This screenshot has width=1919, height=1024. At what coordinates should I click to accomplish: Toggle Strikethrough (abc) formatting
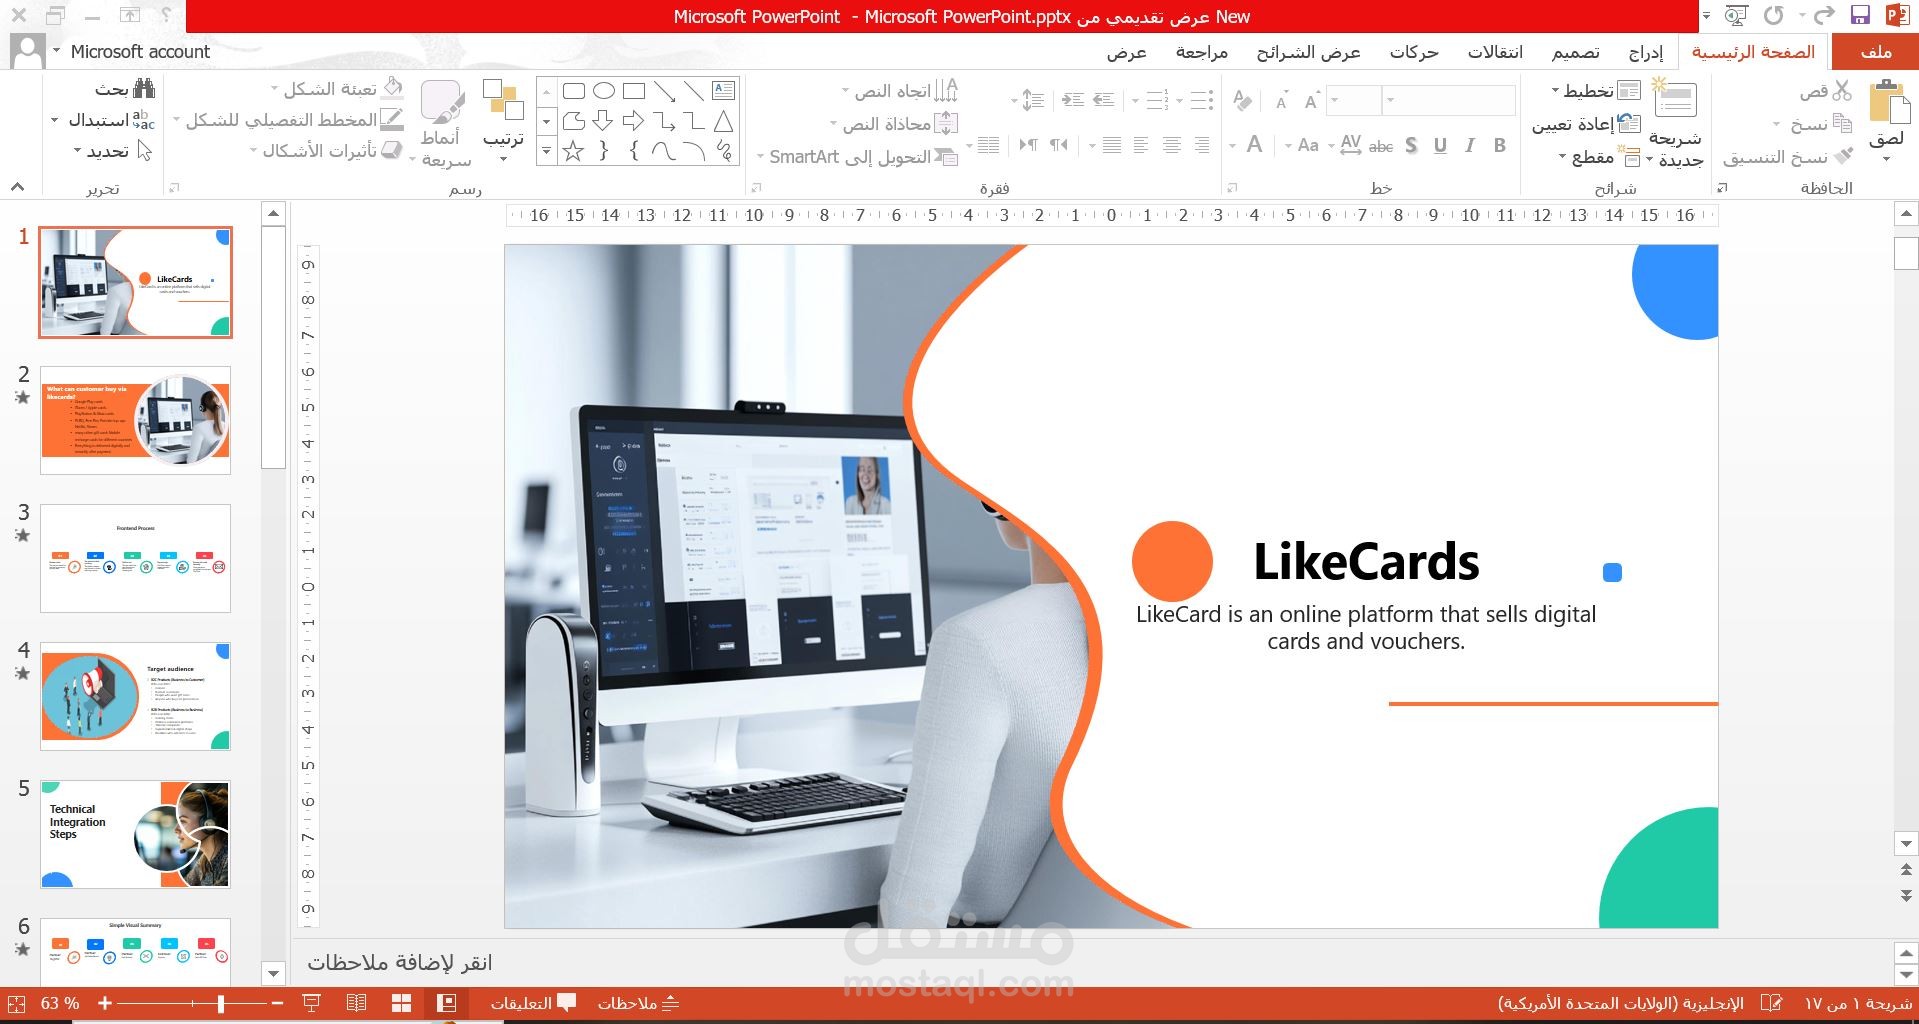[x=1381, y=146]
